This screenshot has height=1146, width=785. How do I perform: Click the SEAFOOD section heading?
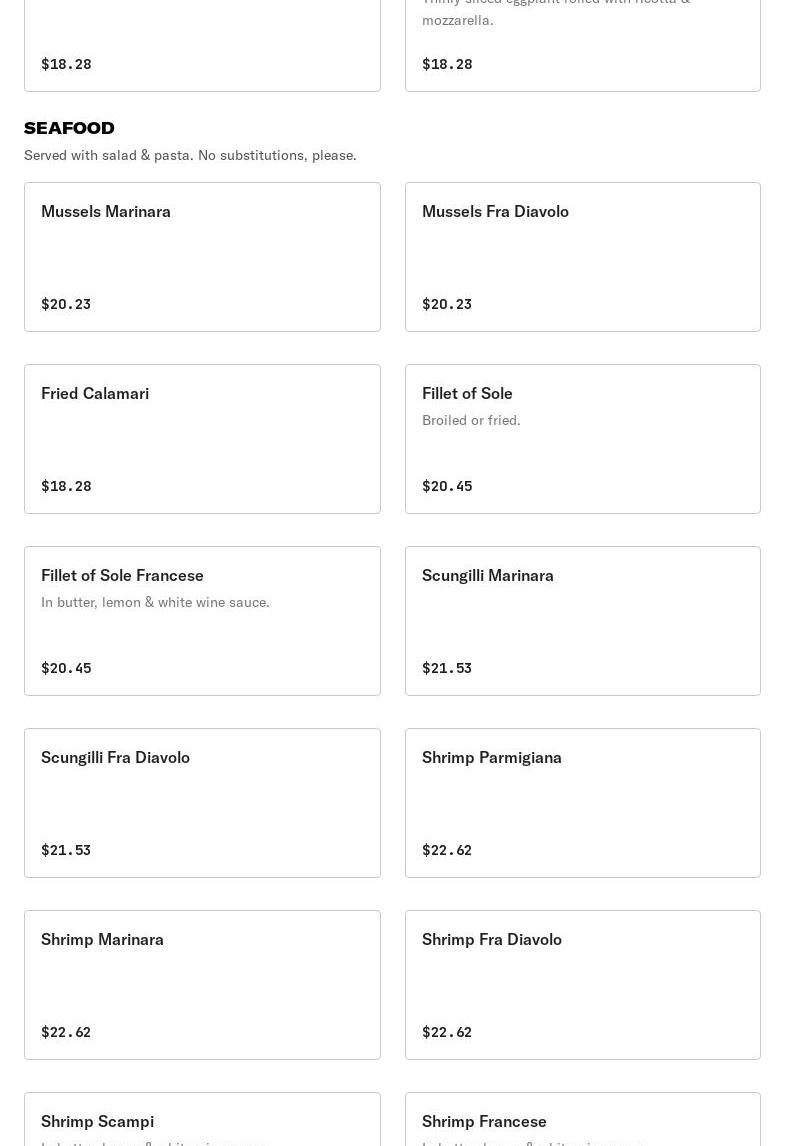(x=69, y=128)
